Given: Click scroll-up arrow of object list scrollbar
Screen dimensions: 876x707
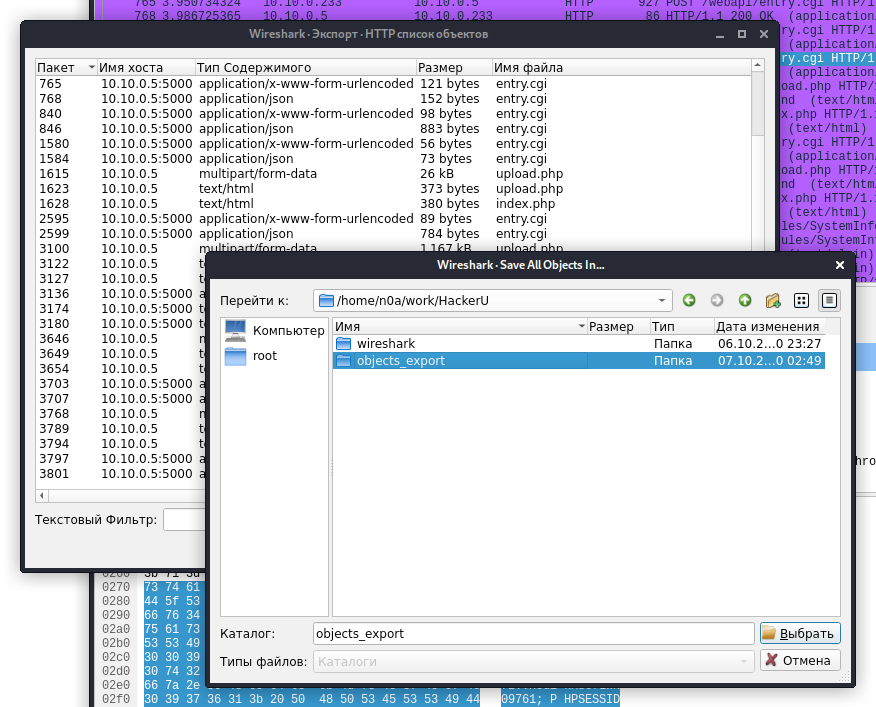Looking at the screenshot, I should tap(758, 65).
